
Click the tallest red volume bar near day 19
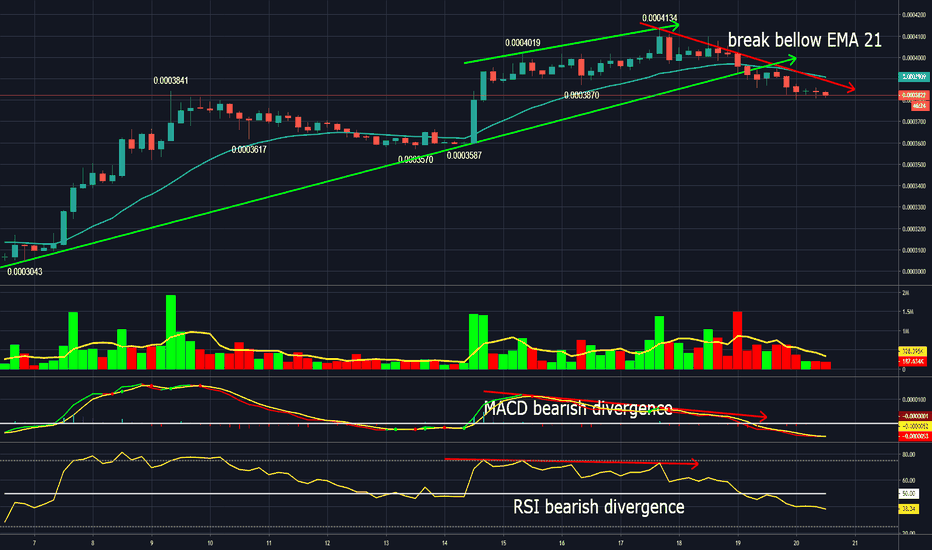[x=738, y=340]
